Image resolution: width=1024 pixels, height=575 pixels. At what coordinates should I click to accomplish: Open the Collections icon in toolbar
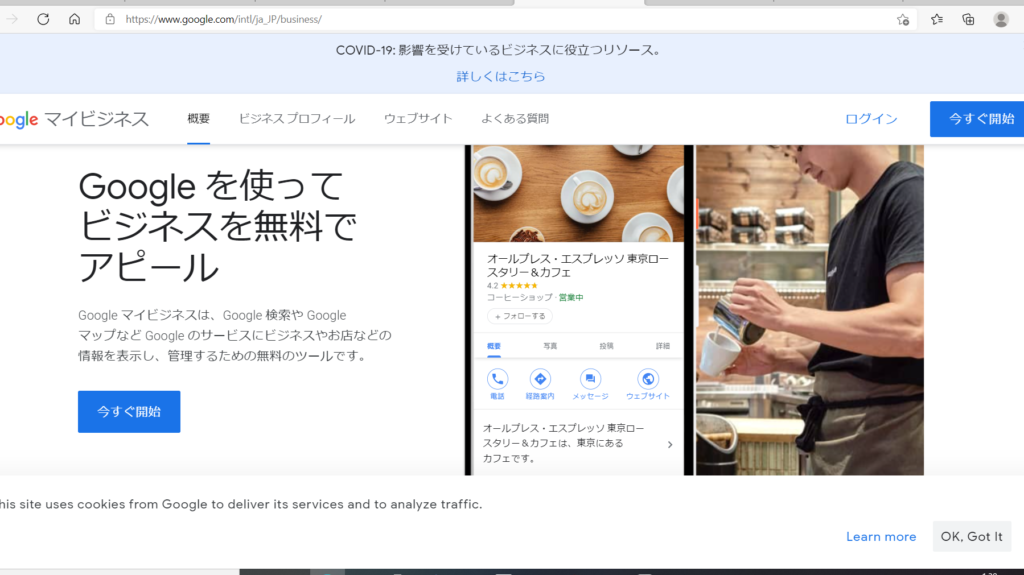pos(968,20)
